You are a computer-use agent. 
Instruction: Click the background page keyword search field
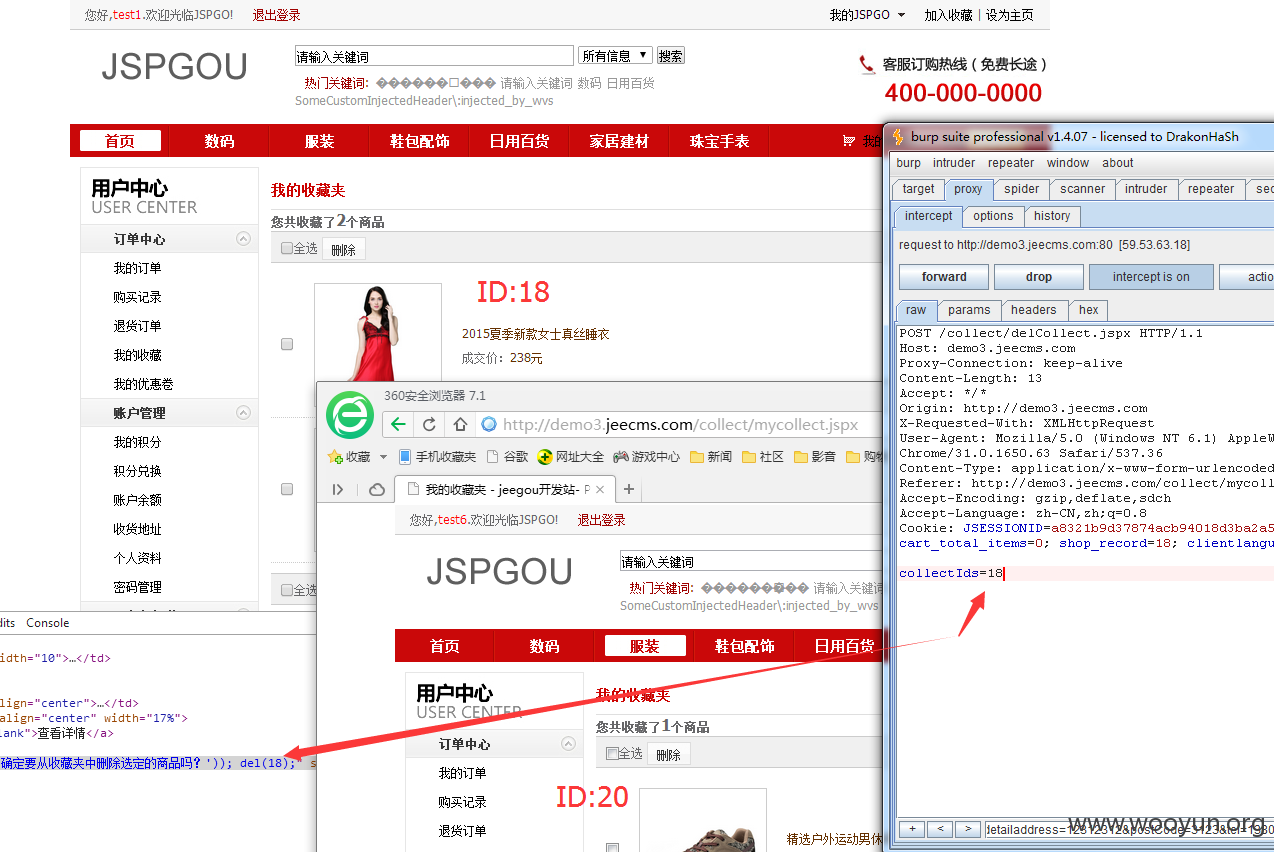click(434, 56)
